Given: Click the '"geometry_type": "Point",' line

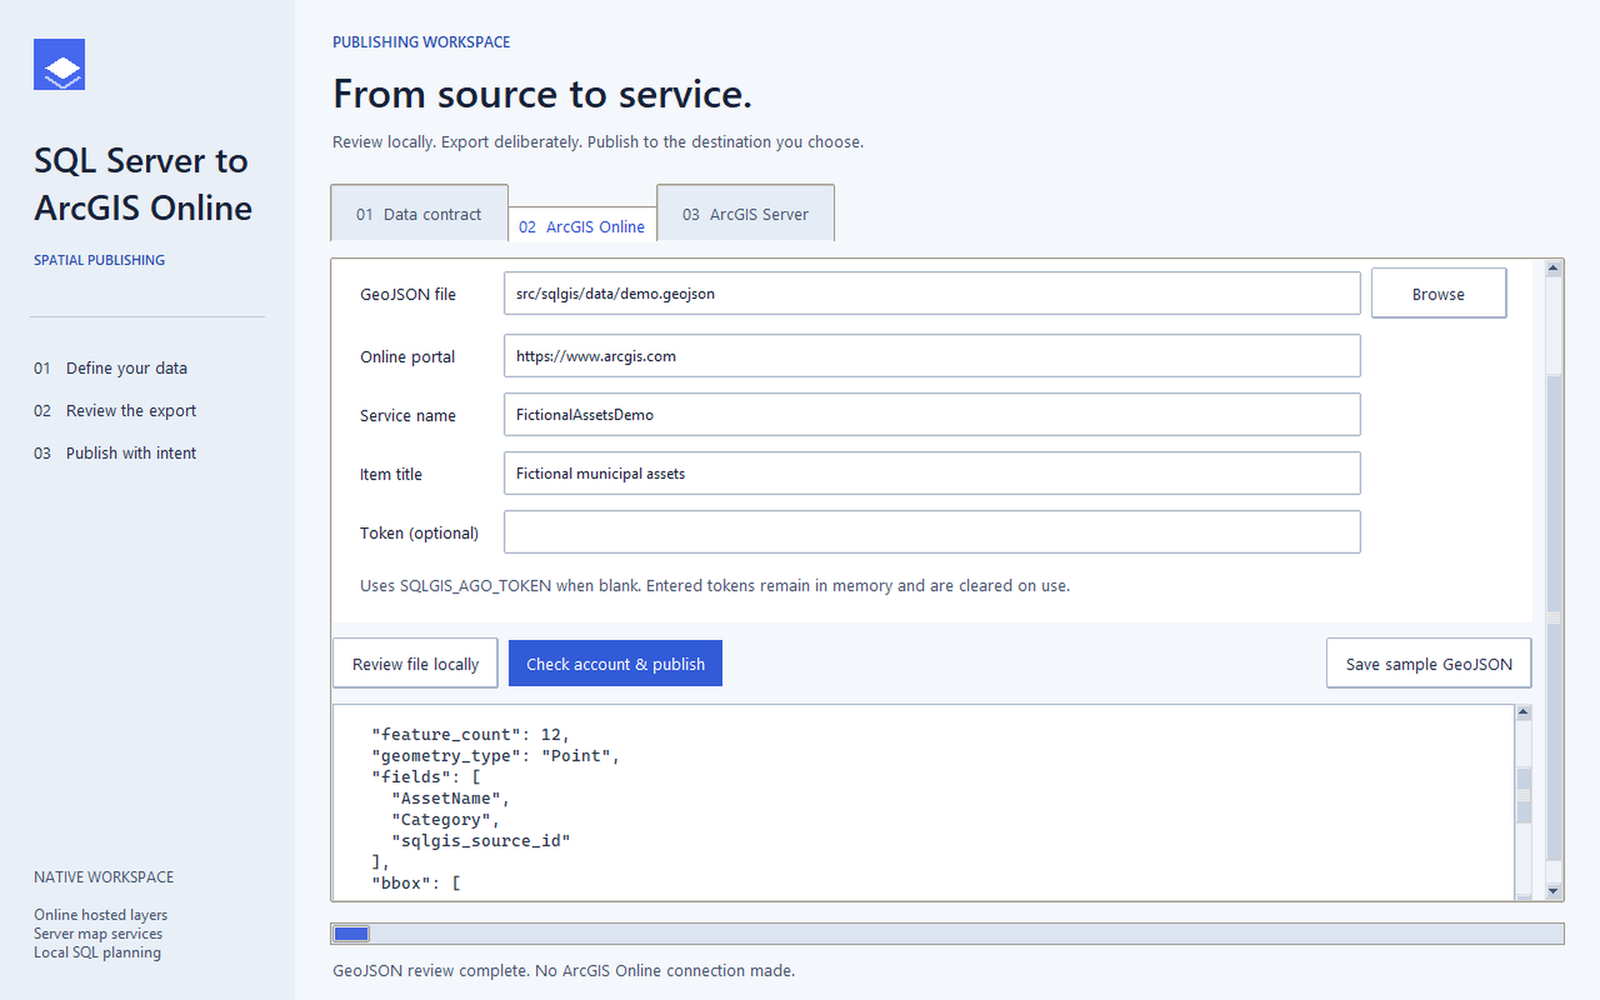Looking at the screenshot, I should click(x=495, y=755).
